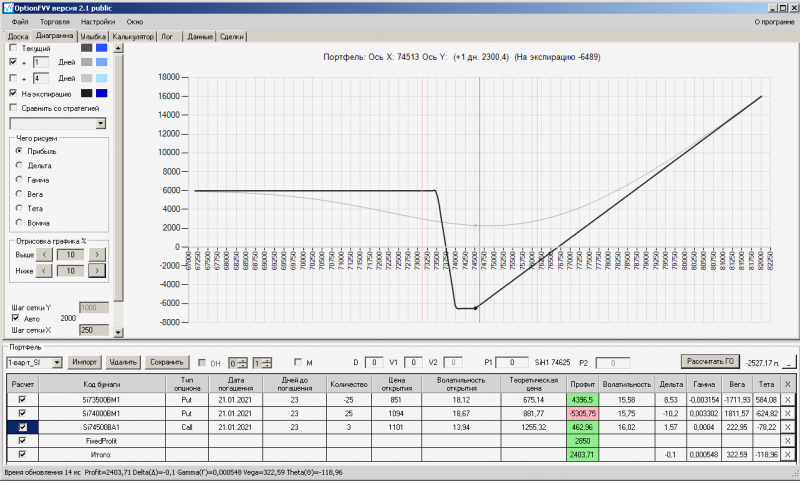Switch to the Улыбка tab
Image resolution: width=800 pixels, height=481 pixels.
click(x=93, y=37)
